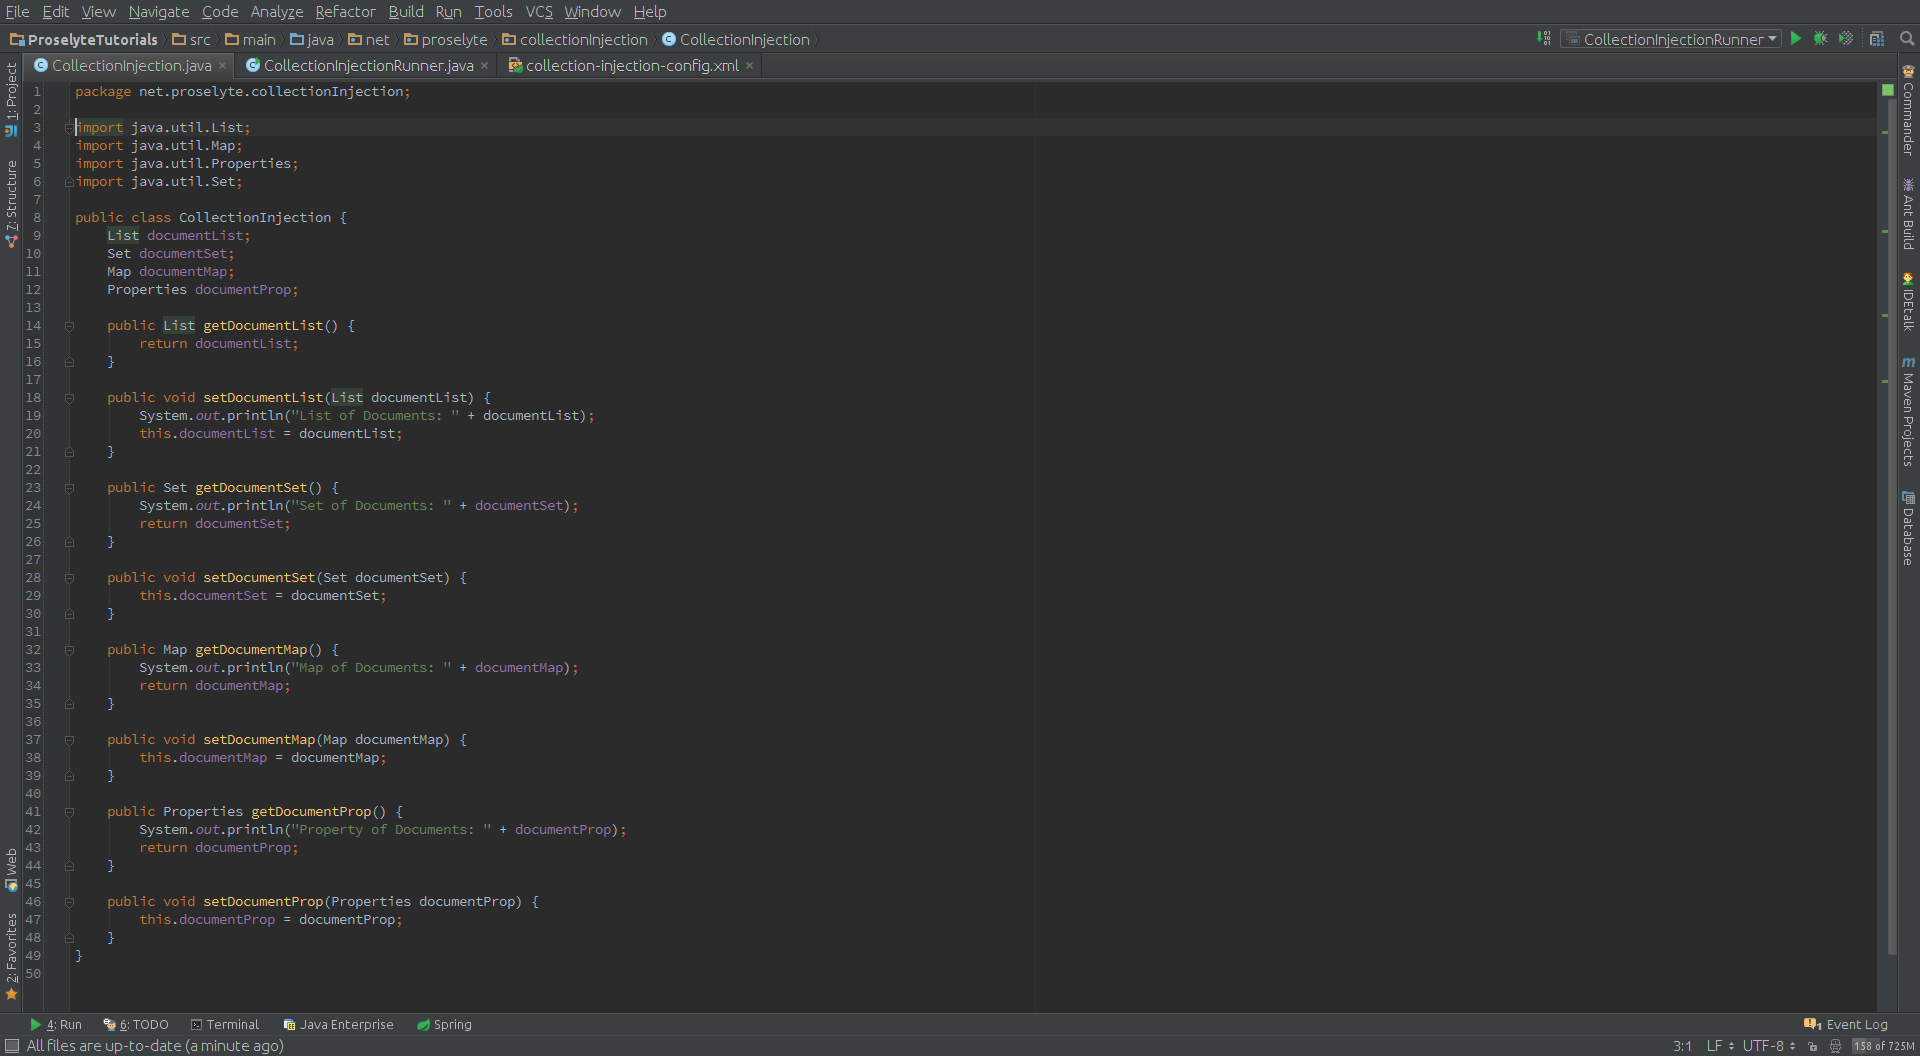Collapse the import statements fold region
Viewport: 1920px width, 1056px height.
pos(68,127)
